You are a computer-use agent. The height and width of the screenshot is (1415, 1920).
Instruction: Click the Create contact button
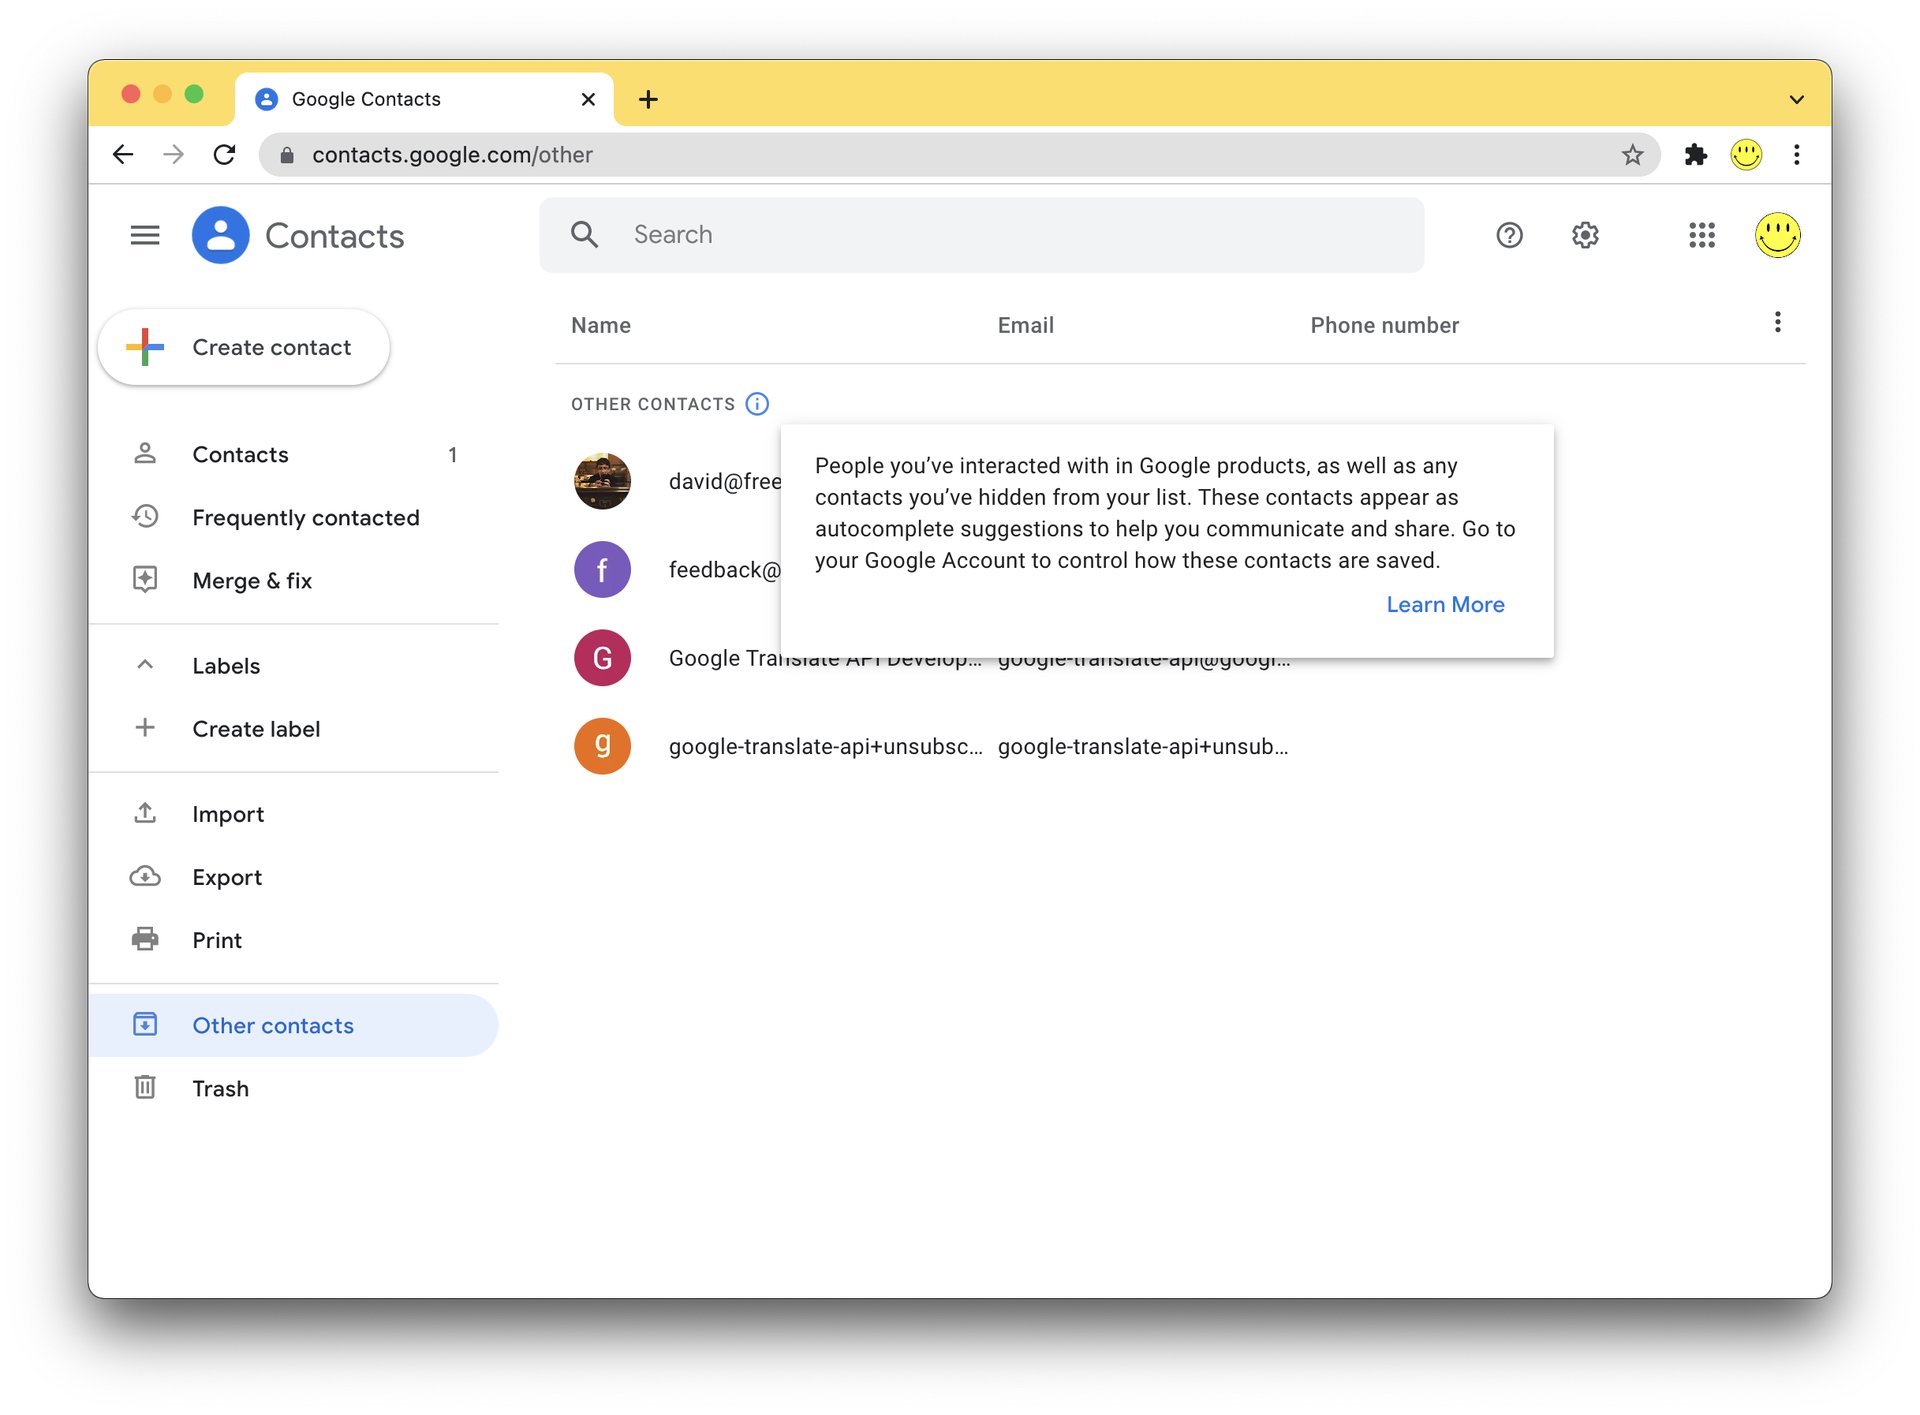pyautogui.click(x=243, y=347)
